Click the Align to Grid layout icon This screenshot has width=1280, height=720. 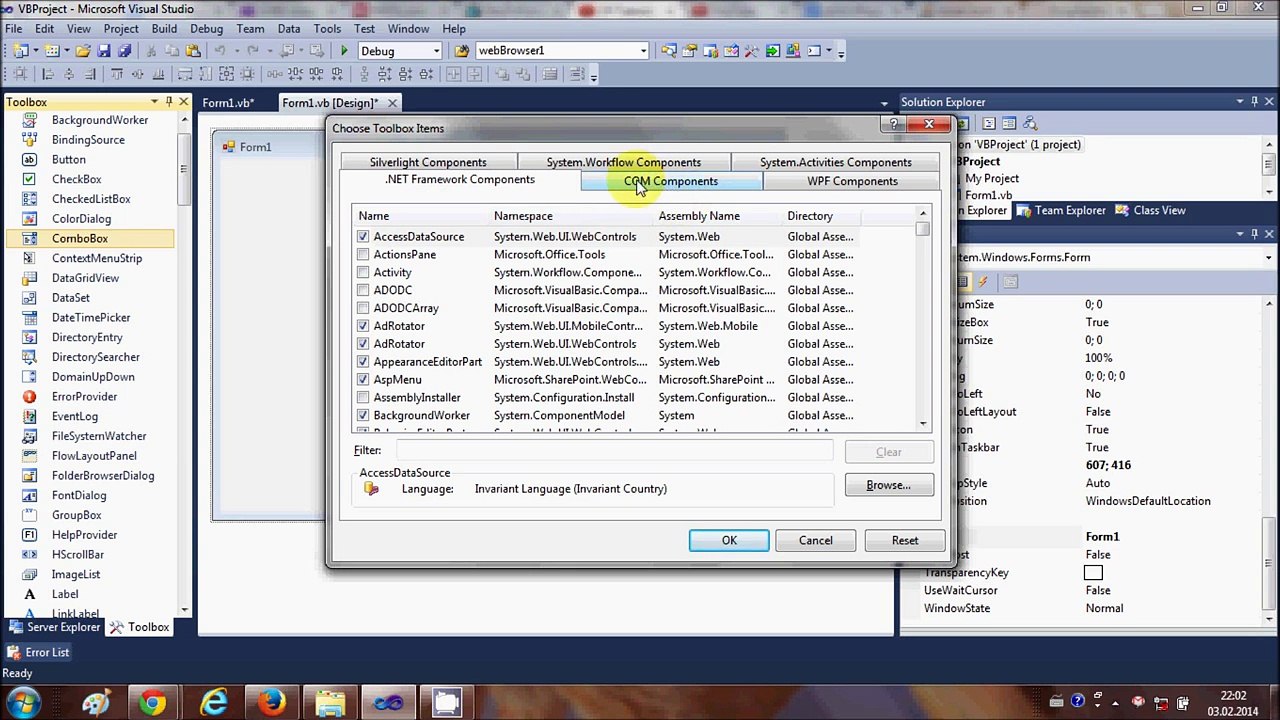click(20, 74)
